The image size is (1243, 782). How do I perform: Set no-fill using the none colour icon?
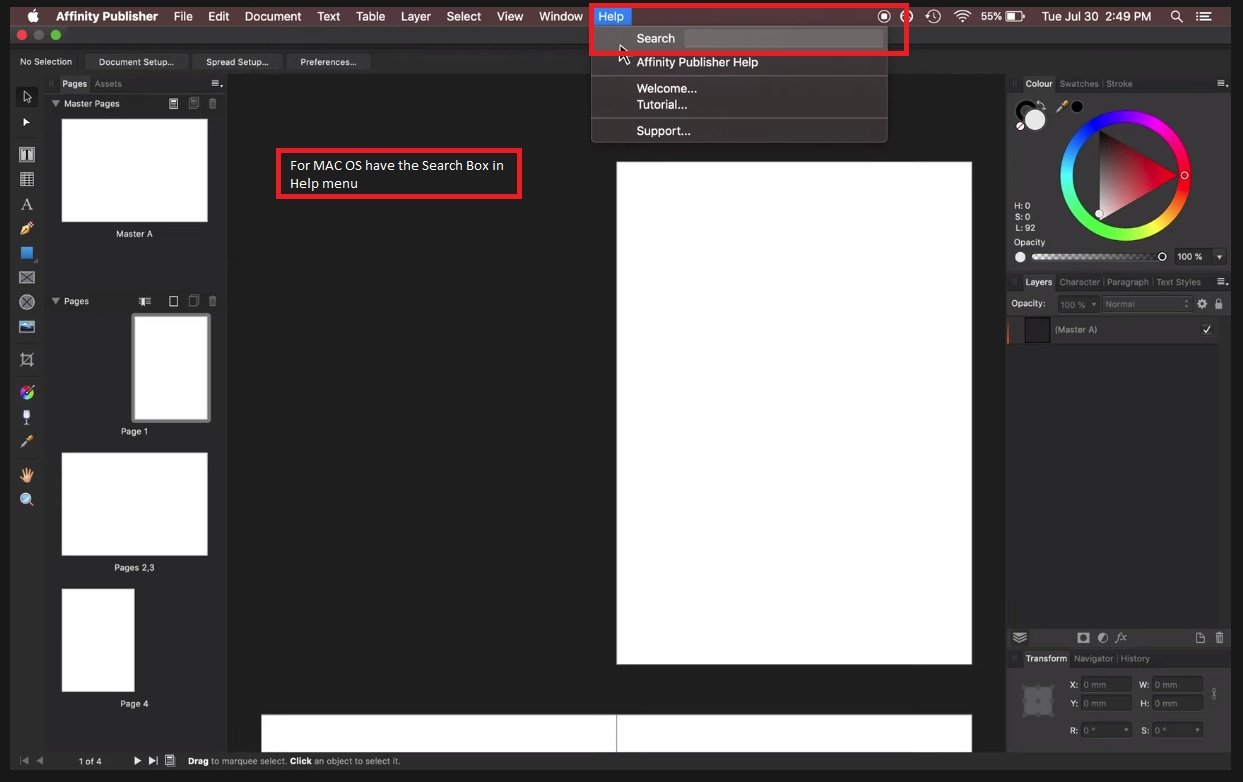[1020, 126]
